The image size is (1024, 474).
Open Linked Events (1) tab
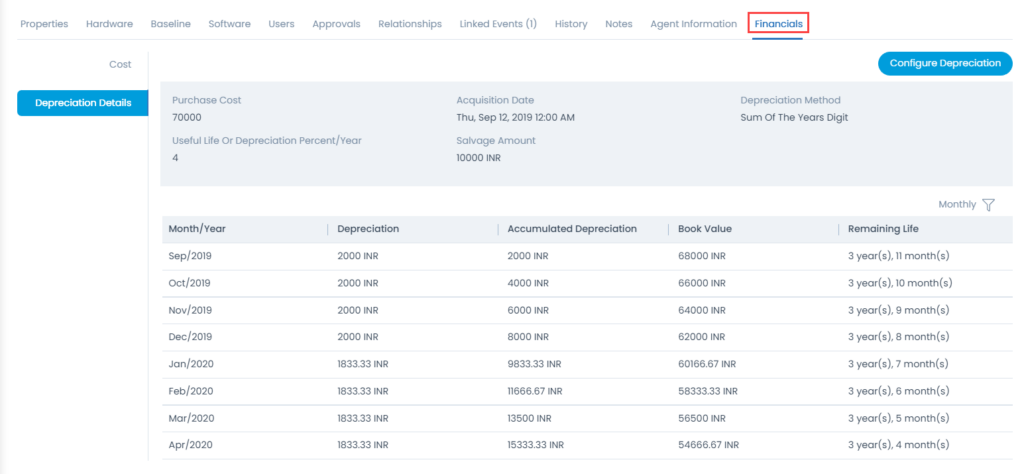click(498, 24)
